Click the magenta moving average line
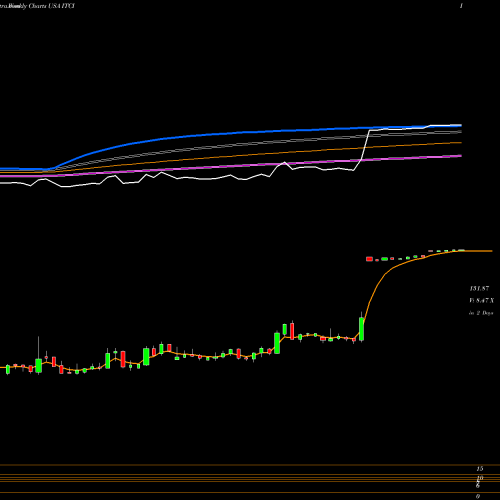The image size is (500, 500). coord(231,166)
